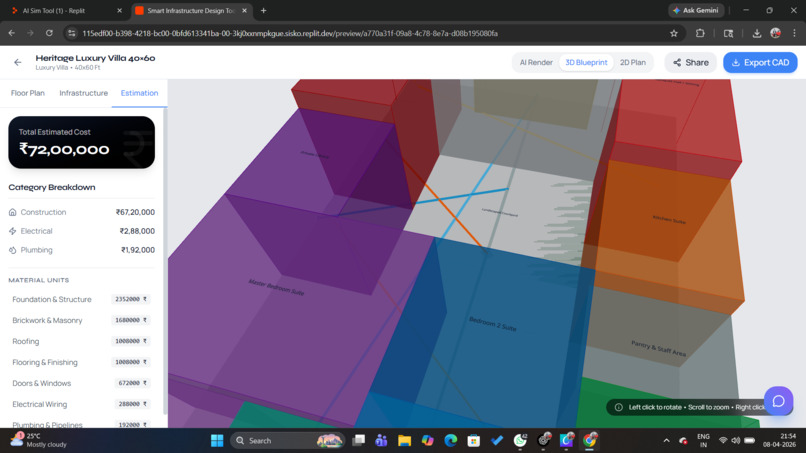Click the Doors & Windows value 672000
The height and width of the screenshot is (453, 806).
(131, 383)
